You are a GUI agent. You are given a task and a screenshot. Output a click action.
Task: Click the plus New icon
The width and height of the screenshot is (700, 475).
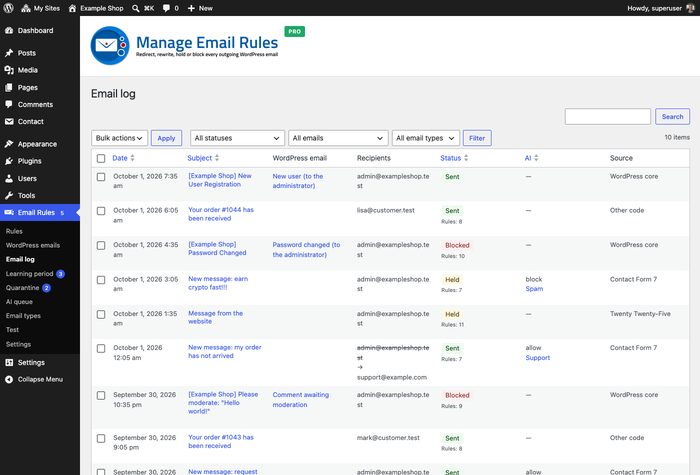[191, 8]
